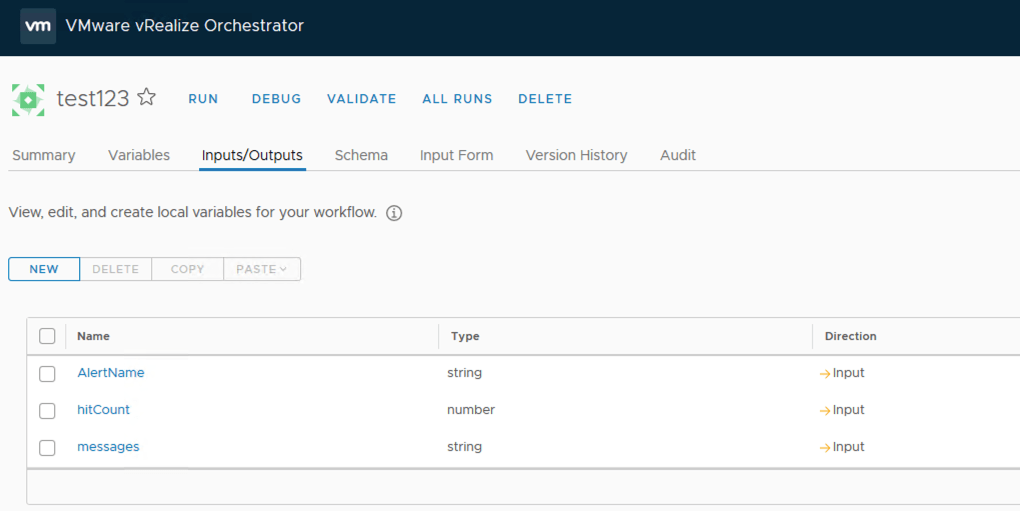This screenshot has width=1020, height=511.
Task: Click the NEW button
Action: [x=44, y=269]
